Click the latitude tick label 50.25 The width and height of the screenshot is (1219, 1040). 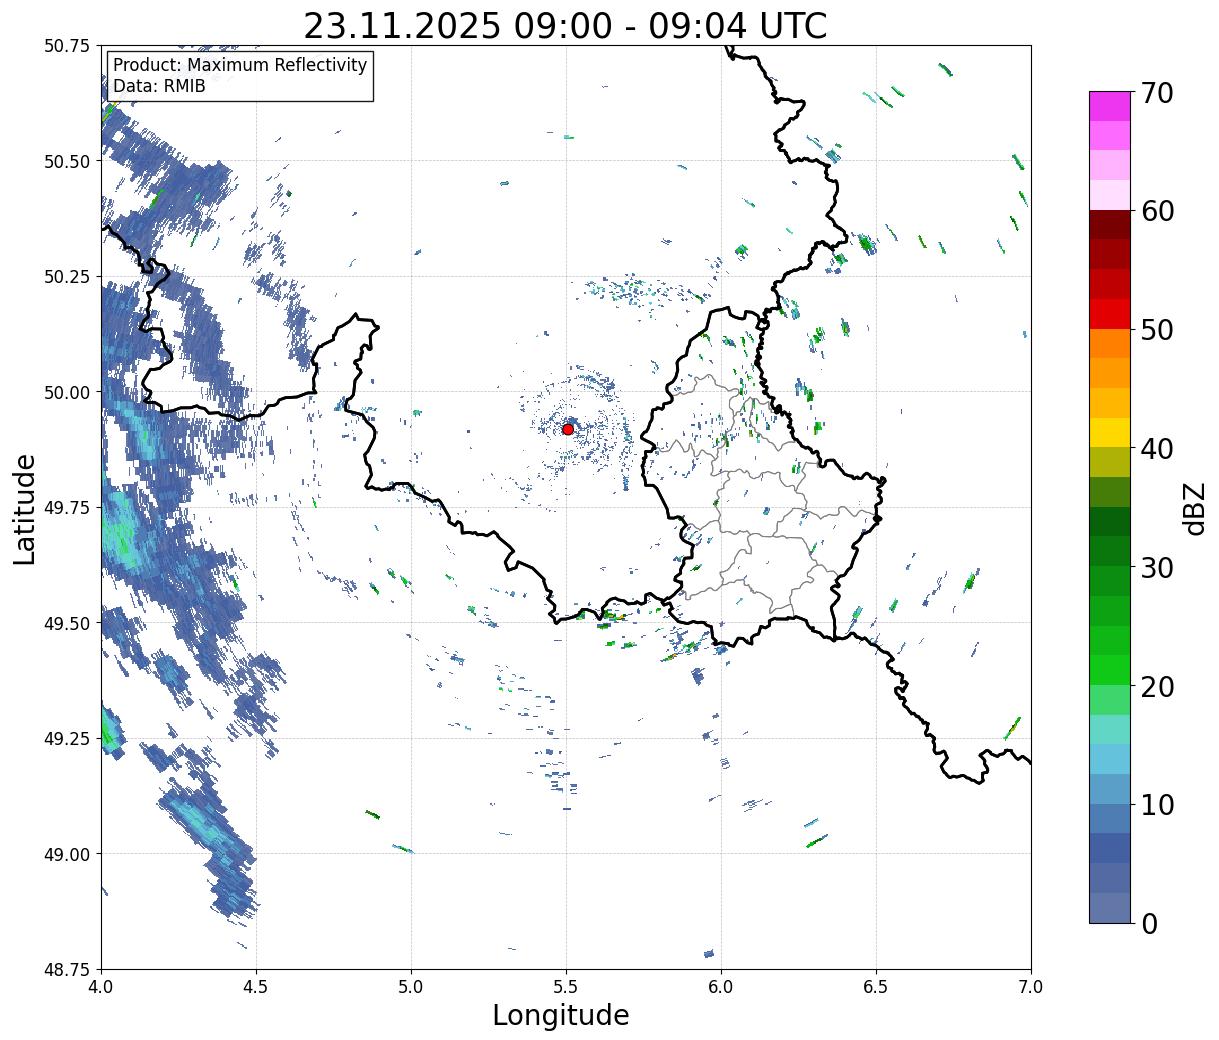tap(67, 277)
